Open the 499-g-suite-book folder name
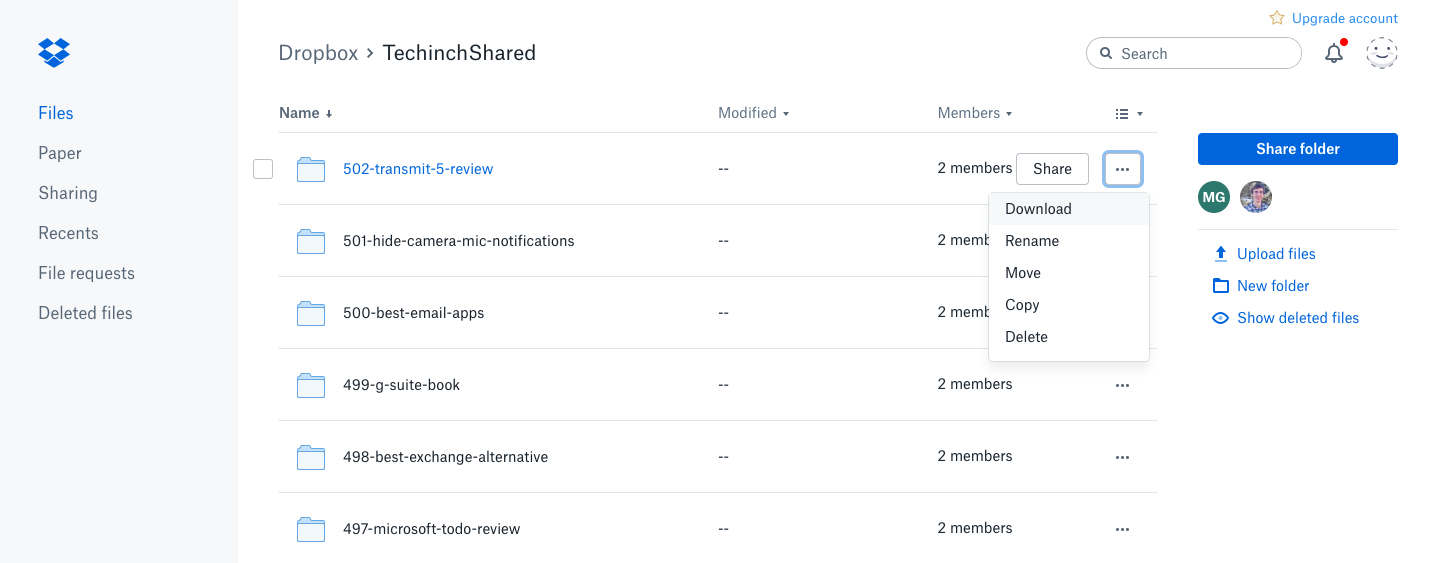This screenshot has width=1433, height=563. 402,385
